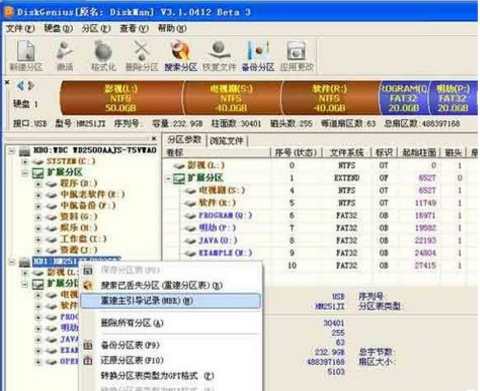The image size is (480, 391).
Task: Expand the 资源 (J:) tree node
Action: click(x=38, y=250)
